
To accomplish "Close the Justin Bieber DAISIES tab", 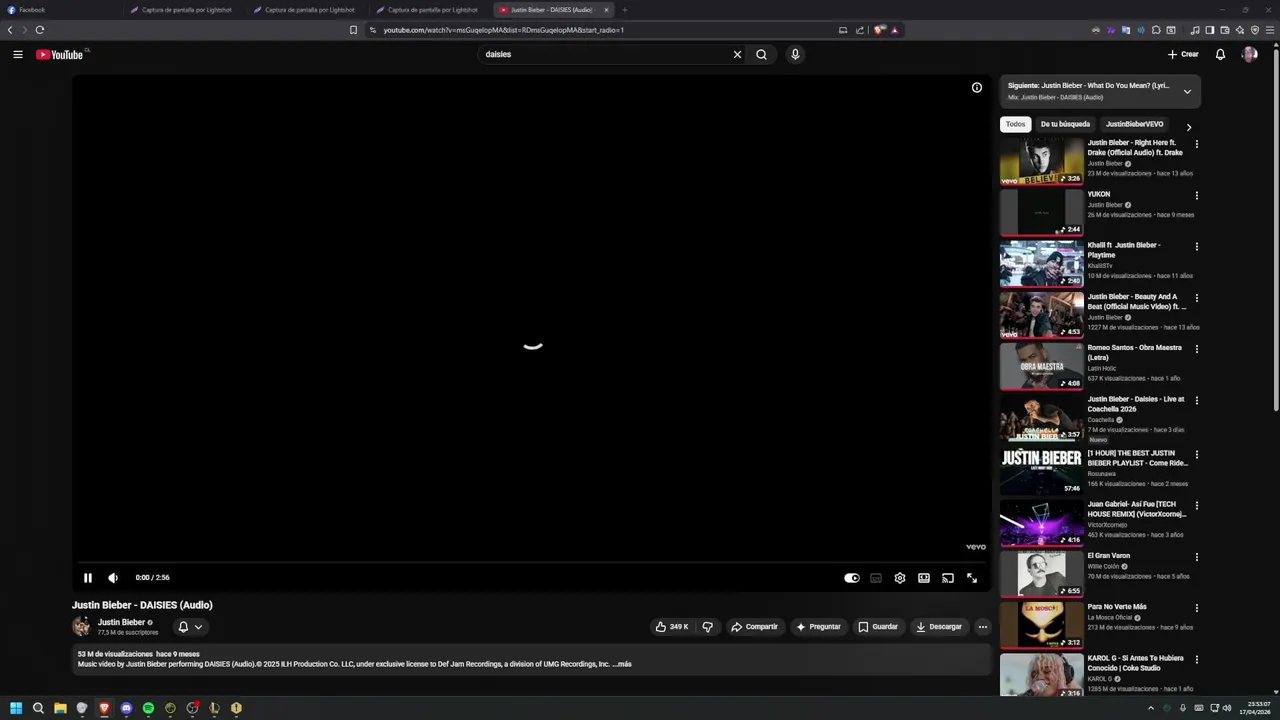I will [x=606, y=10].
